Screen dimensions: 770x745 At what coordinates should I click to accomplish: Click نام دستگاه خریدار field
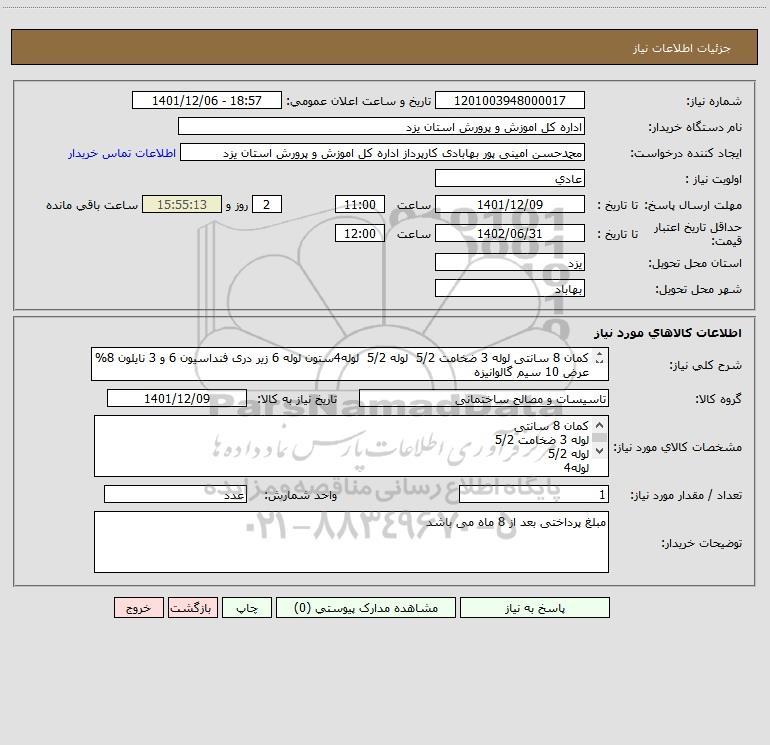click(x=381, y=126)
